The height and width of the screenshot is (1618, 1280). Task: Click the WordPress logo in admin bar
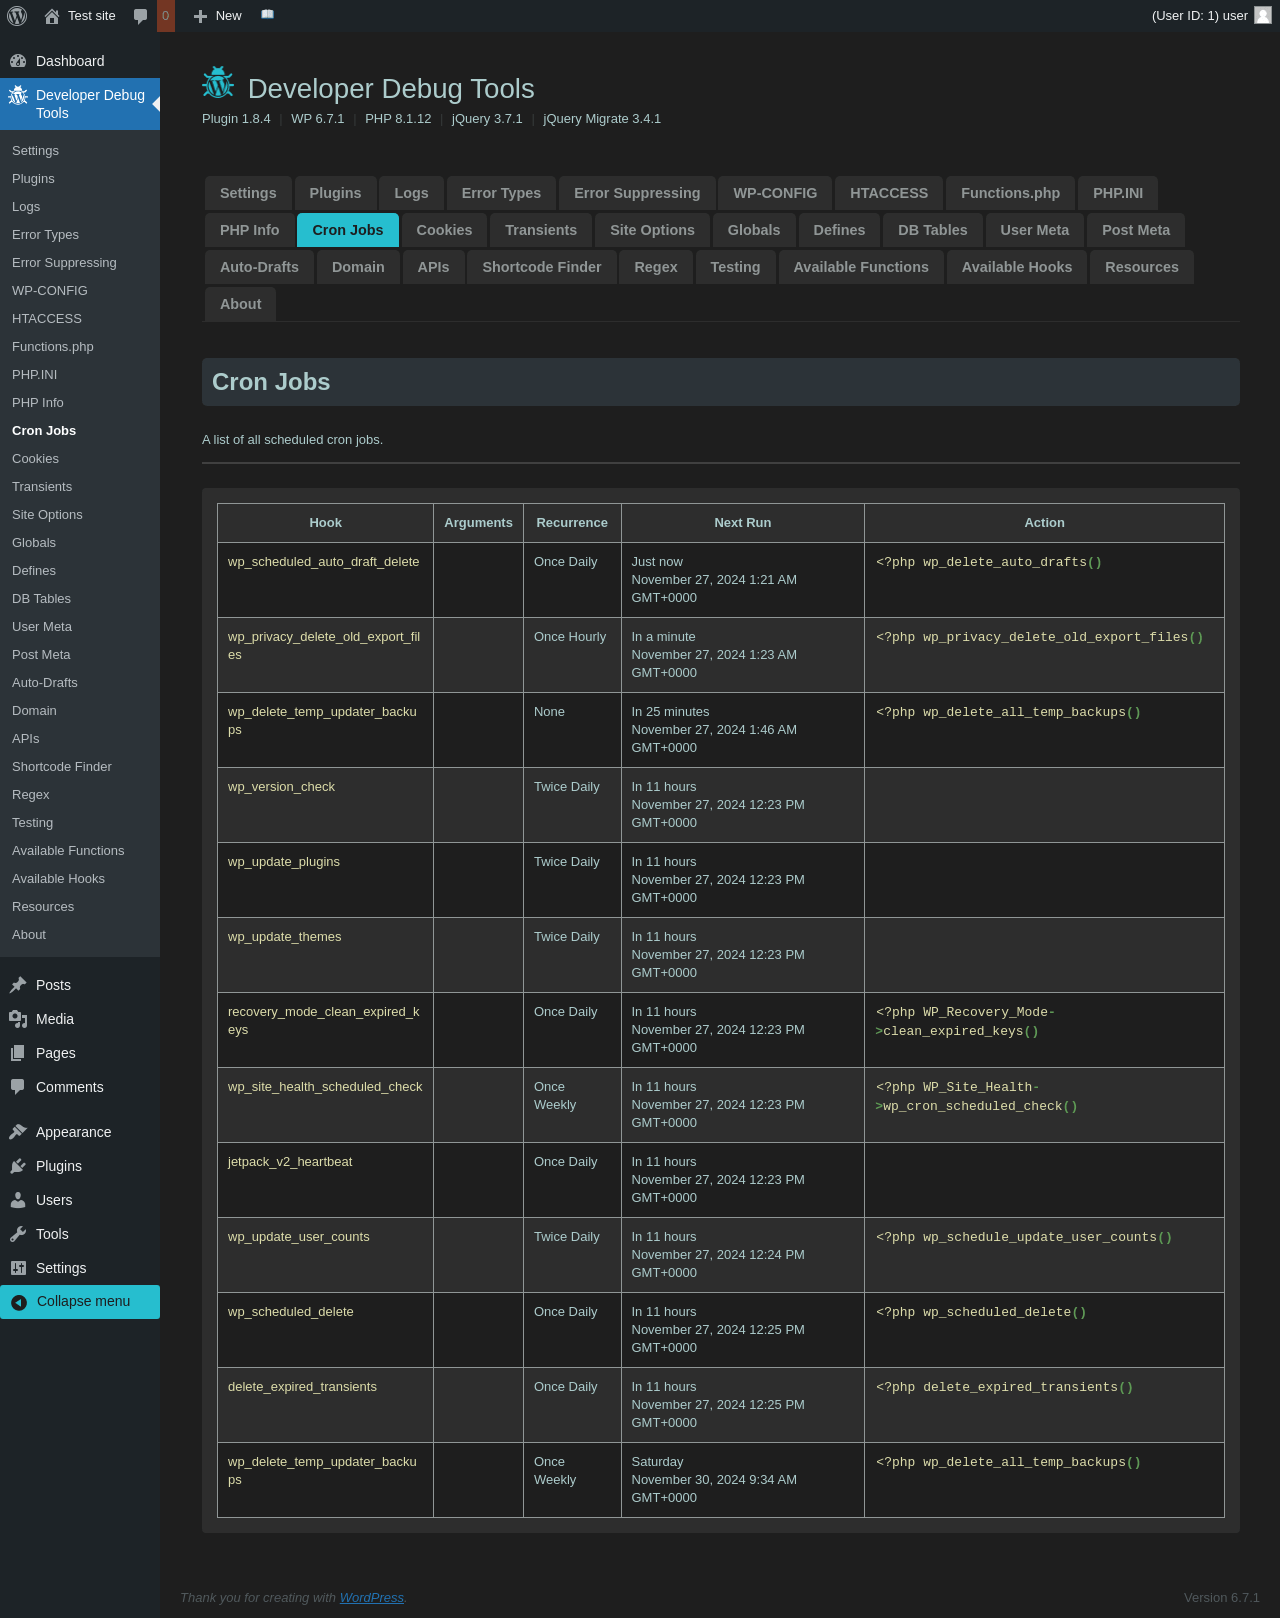(17, 16)
